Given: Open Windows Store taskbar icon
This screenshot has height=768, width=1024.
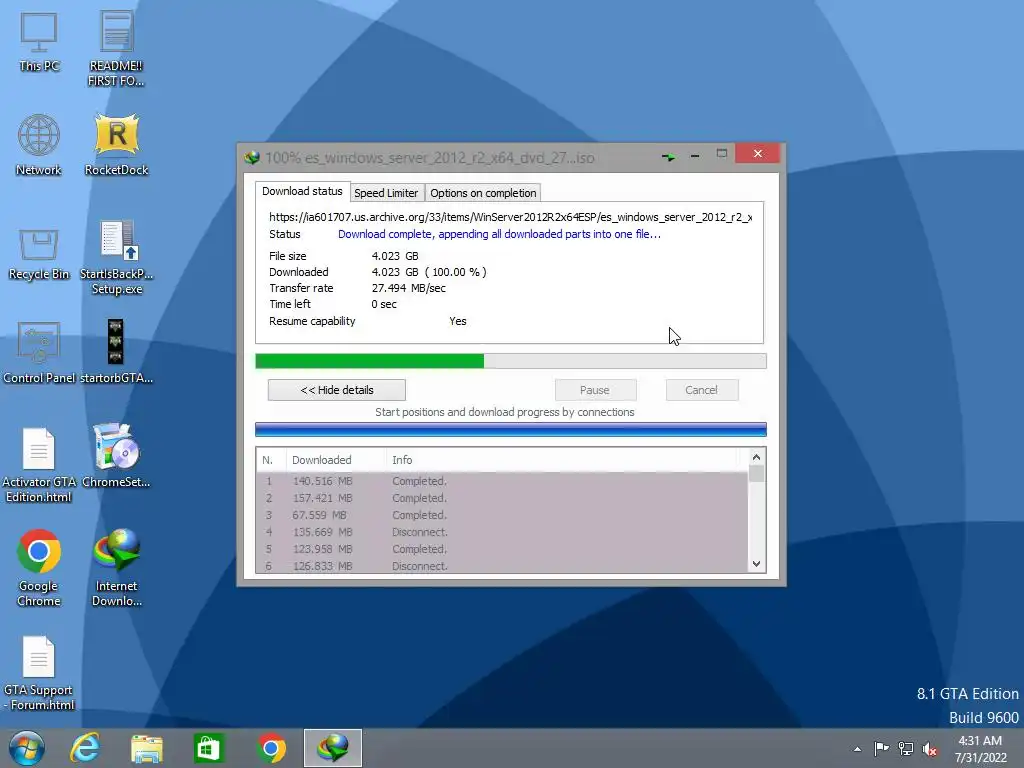Looking at the screenshot, I should (208, 748).
